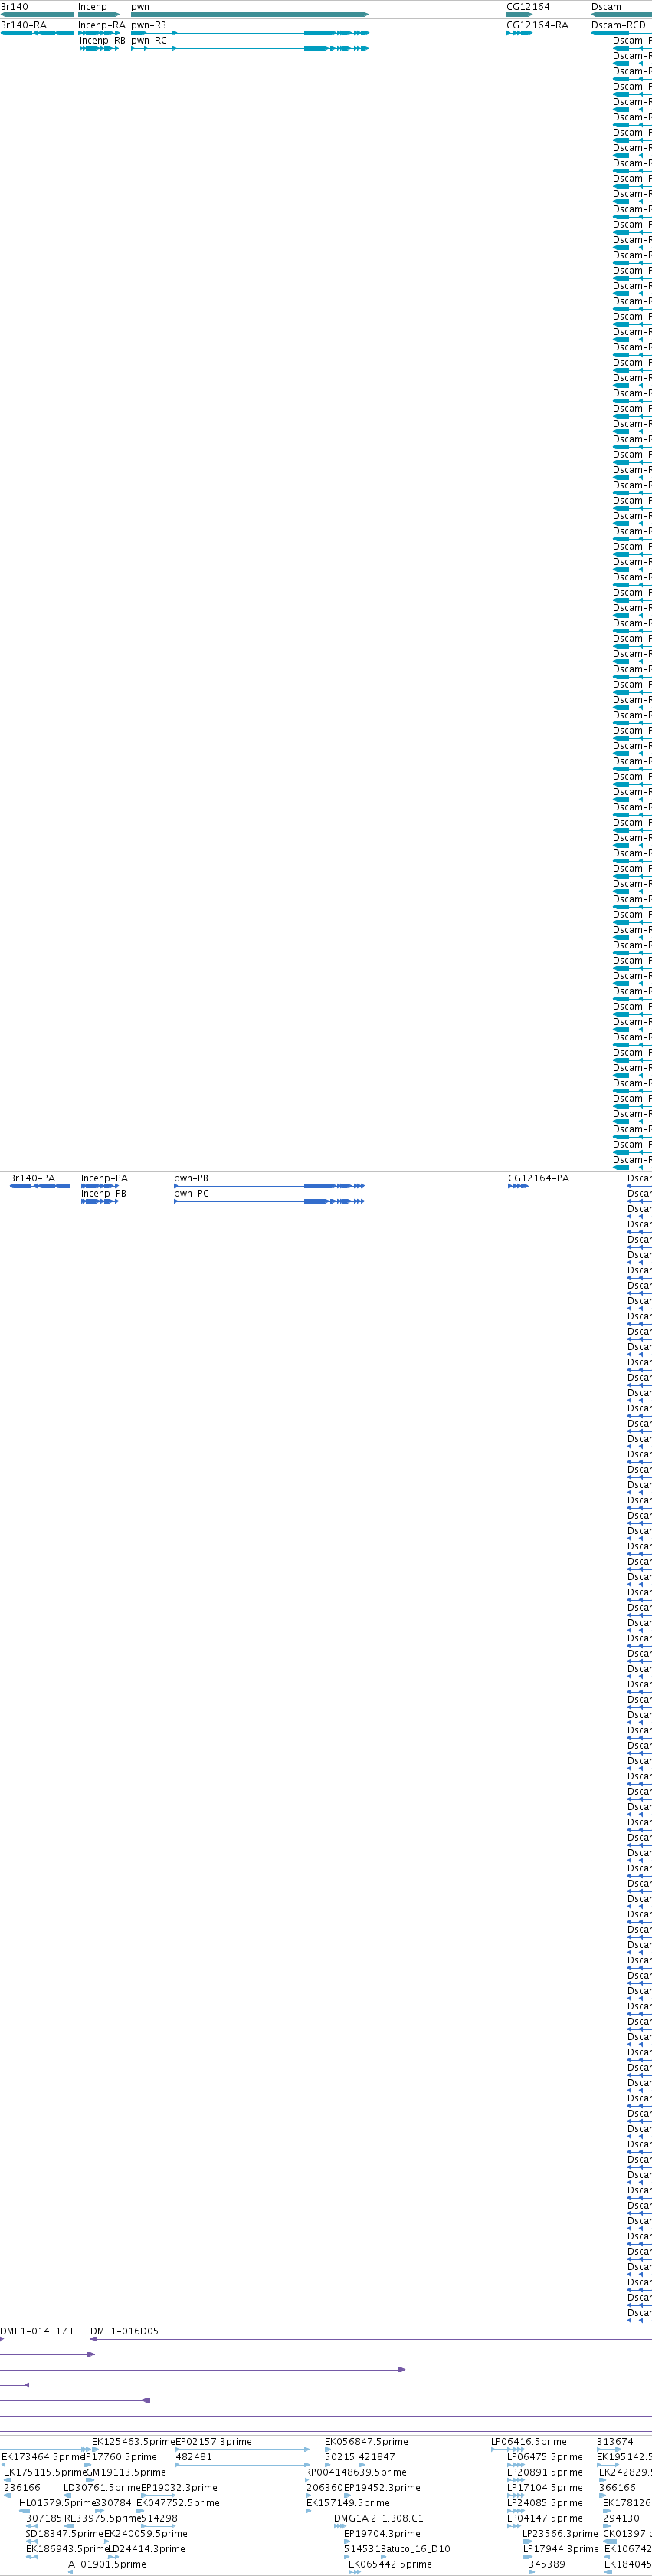652x2576 pixels.
Task: Click the LP24085.5prime EST label
Action: pyautogui.click(x=545, y=2503)
